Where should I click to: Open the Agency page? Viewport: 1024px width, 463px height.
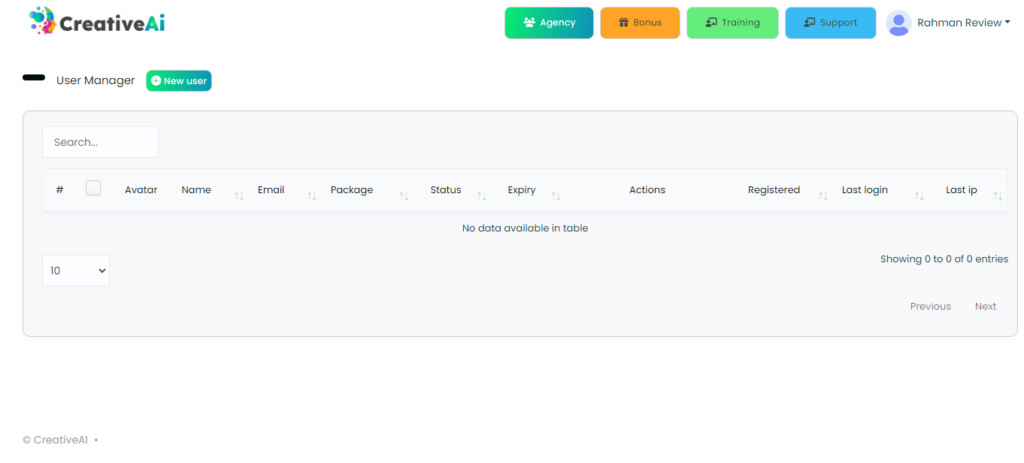(549, 23)
